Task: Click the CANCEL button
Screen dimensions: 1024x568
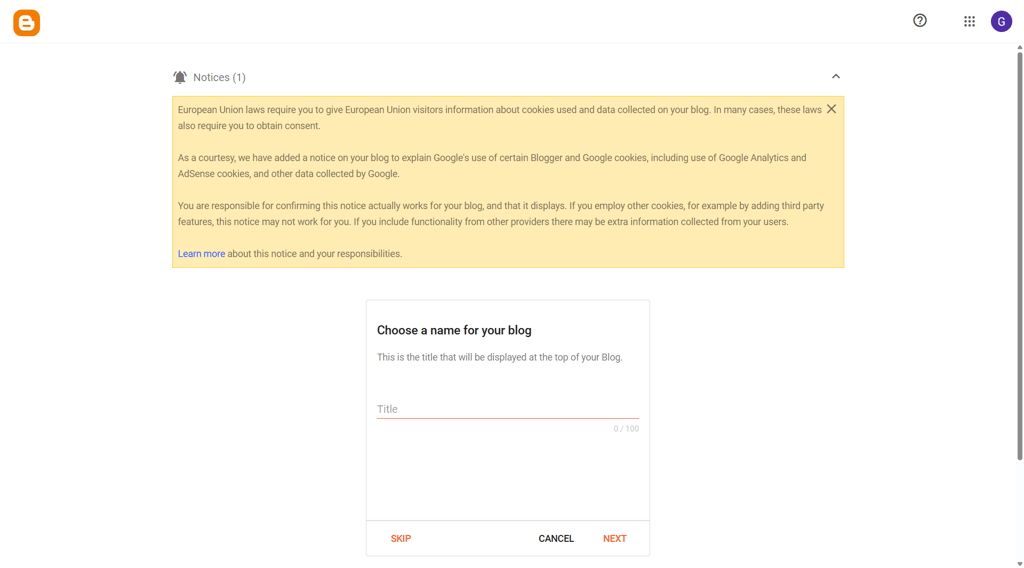Action: point(556,539)
